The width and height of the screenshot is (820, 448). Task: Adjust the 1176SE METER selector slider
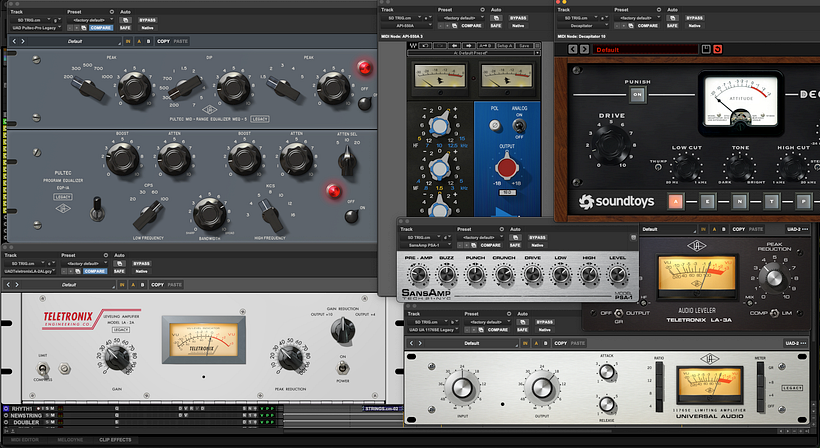point(760,386)
